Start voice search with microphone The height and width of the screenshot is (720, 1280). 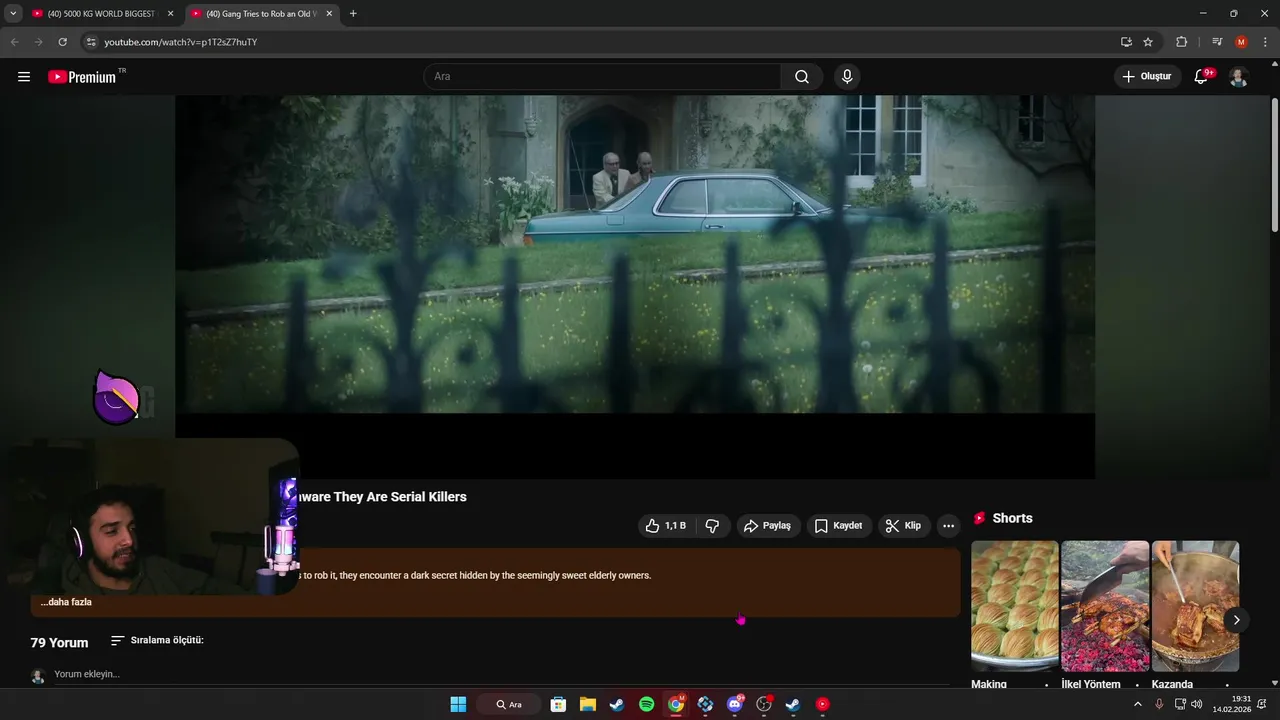click(847, 77)
